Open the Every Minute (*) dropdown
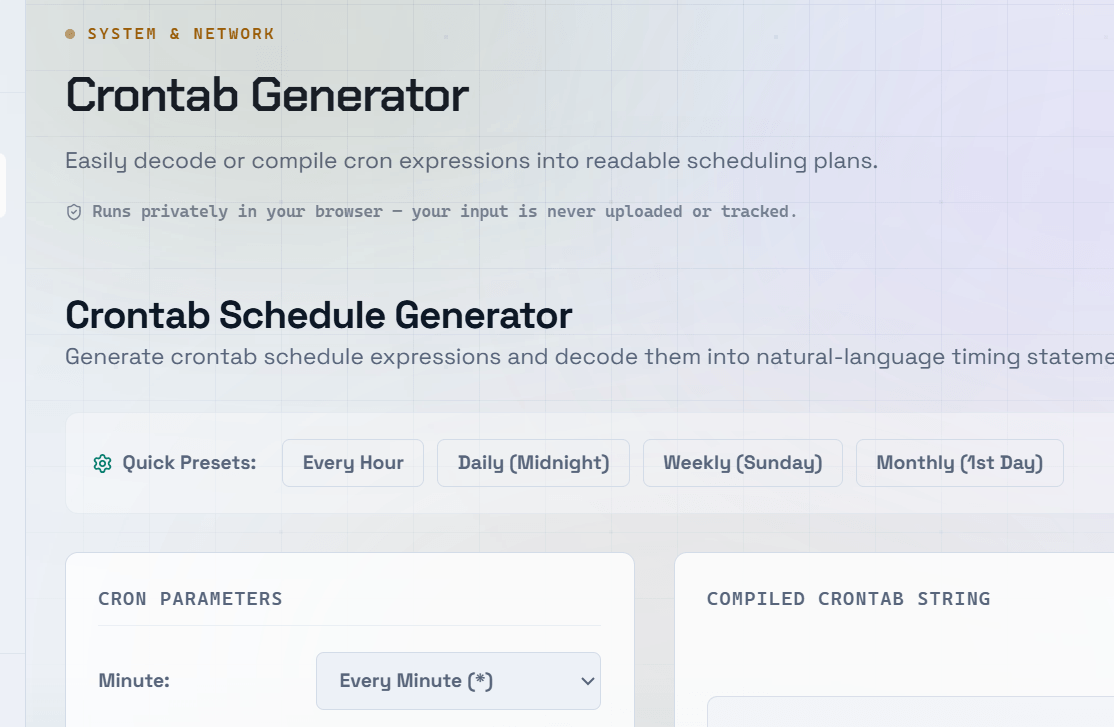This screenshot has width=1114, height=727. (x=458, y=681)
